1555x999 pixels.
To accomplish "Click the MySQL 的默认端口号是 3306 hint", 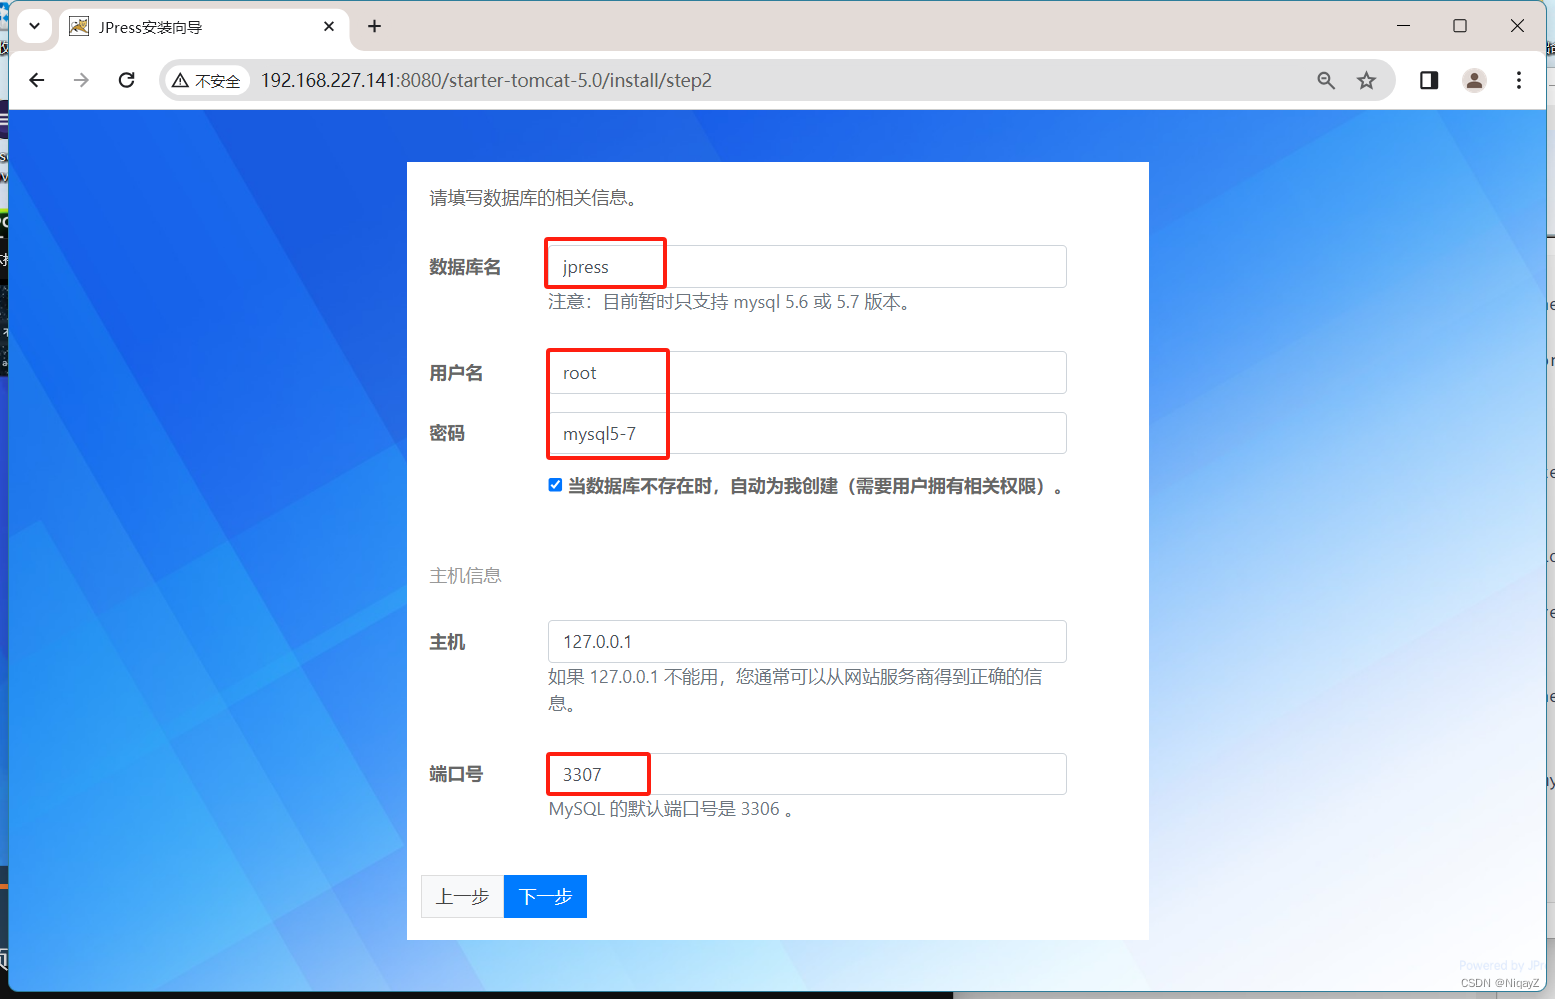I will point(671,809).
